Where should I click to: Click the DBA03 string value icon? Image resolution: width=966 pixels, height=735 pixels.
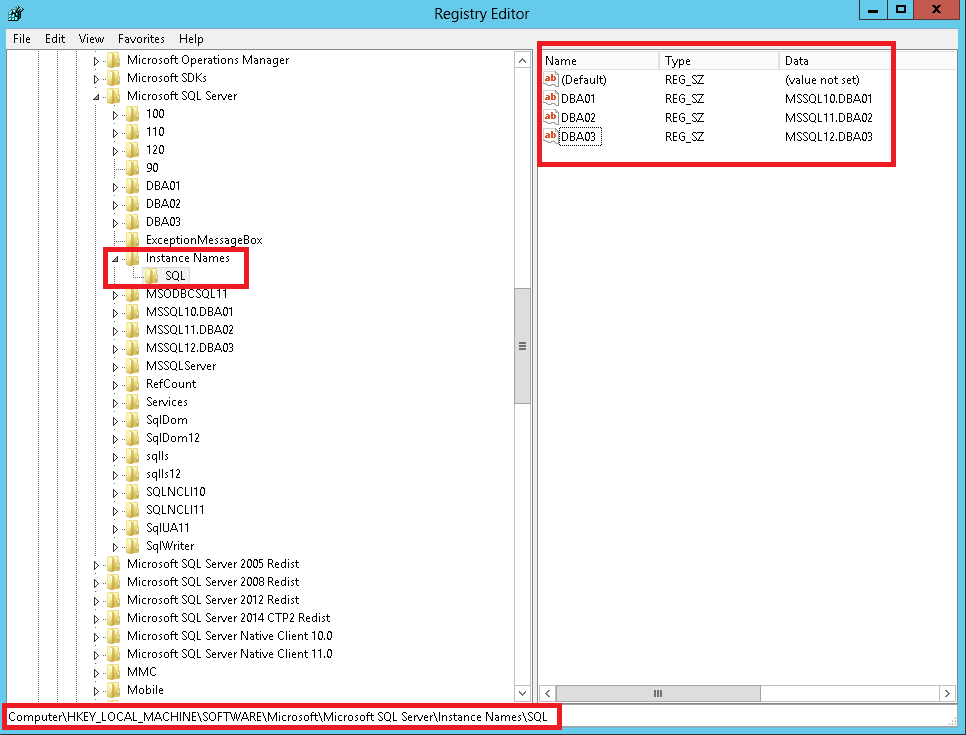pyautogui.click(x=550, y=136)
